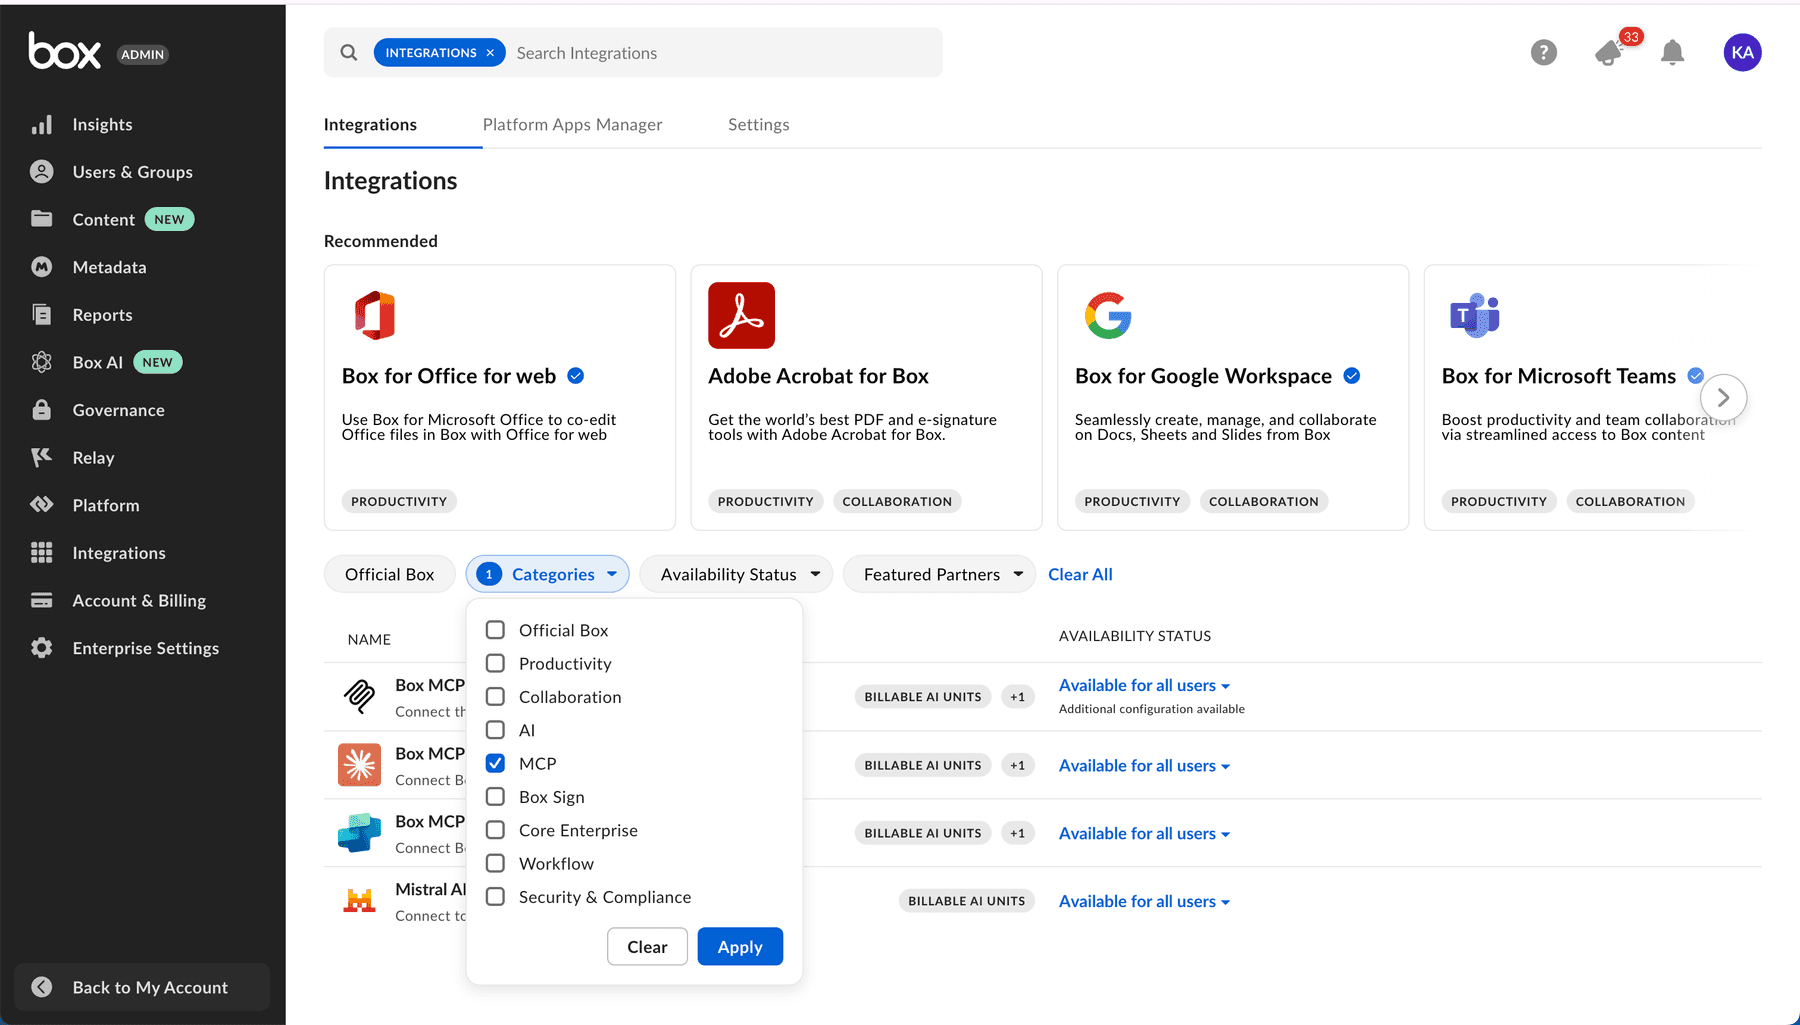Open the KA user avatar menu

(x=1742, y=53)
